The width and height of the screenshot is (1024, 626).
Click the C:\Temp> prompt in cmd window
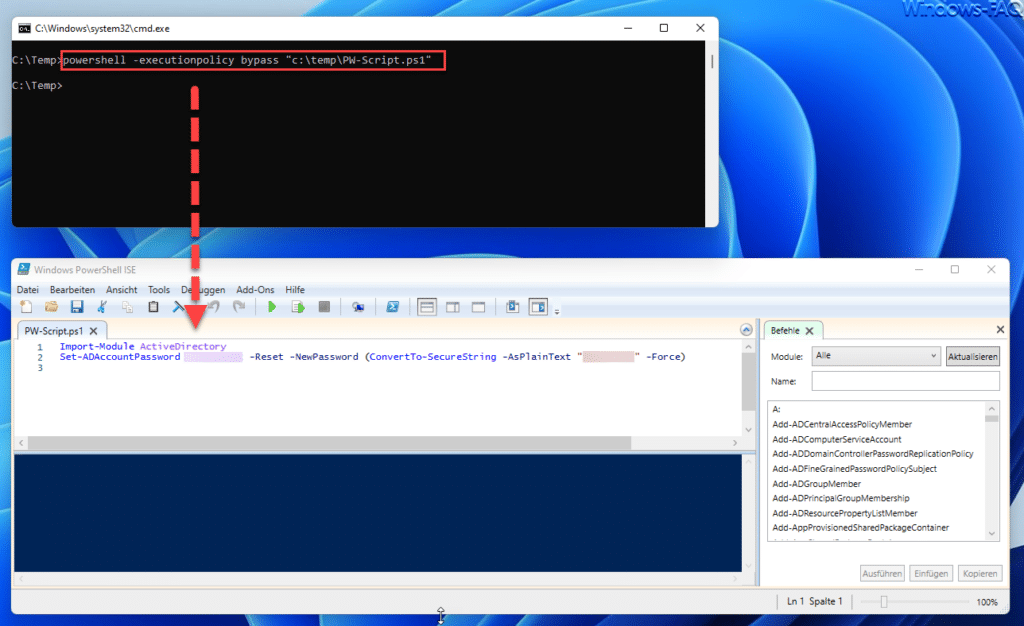(37, 86)
